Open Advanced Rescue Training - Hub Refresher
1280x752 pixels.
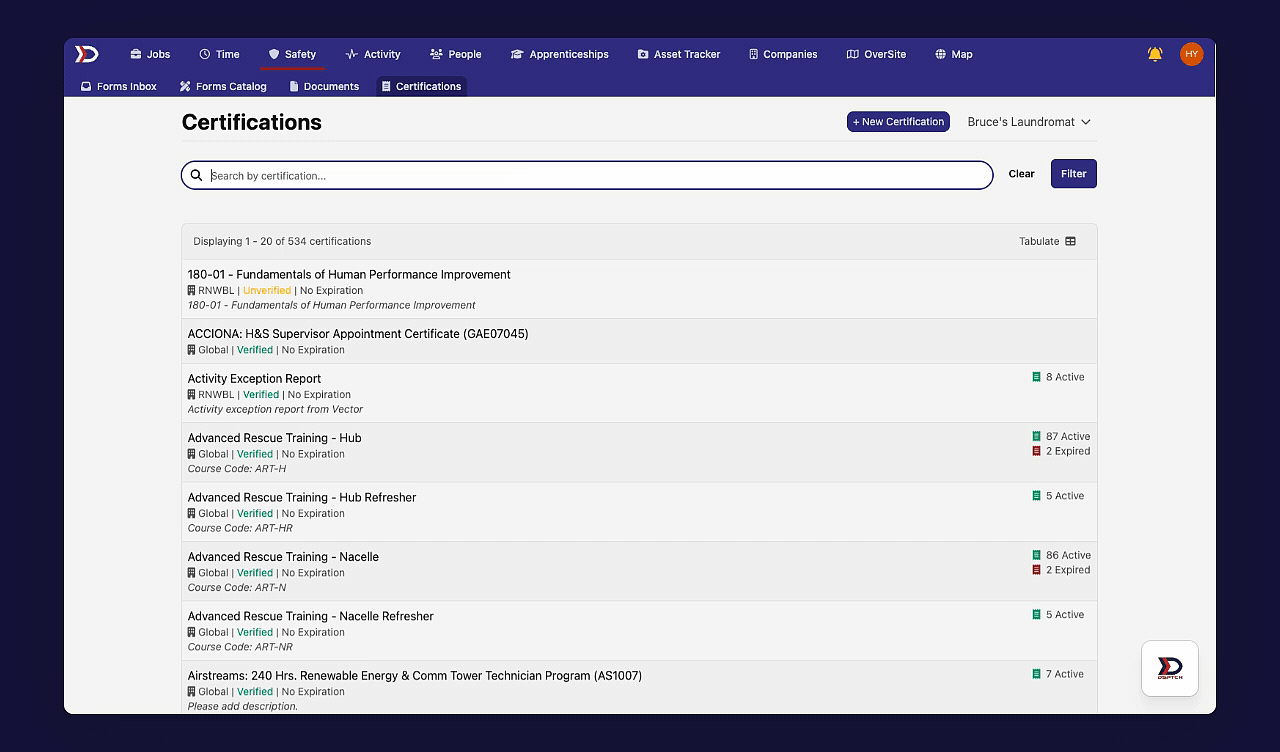pyautogui.click(x=302, y=497)
